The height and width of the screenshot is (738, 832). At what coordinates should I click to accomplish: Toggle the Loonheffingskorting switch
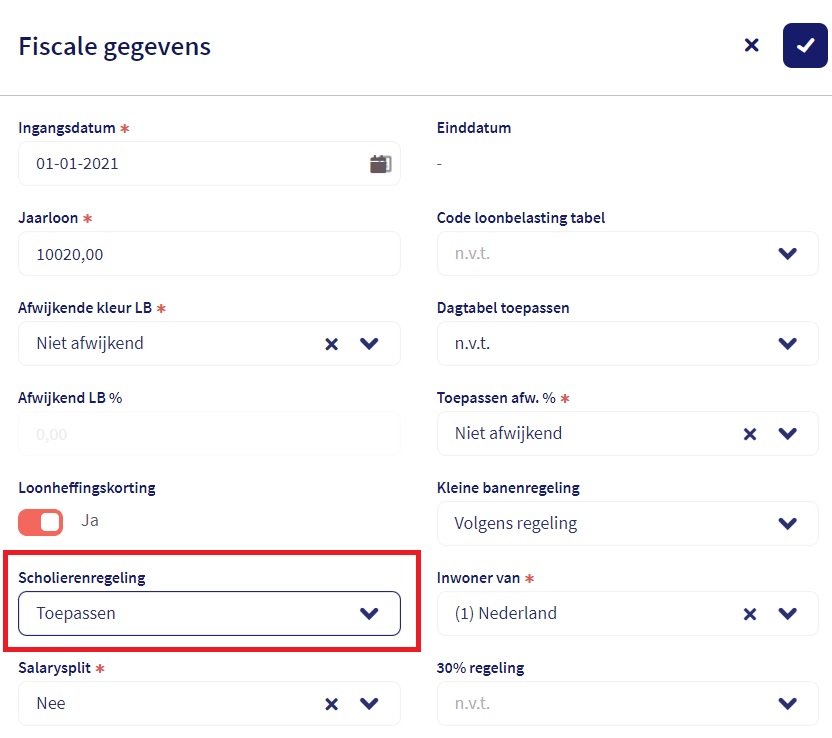point(41,522)
